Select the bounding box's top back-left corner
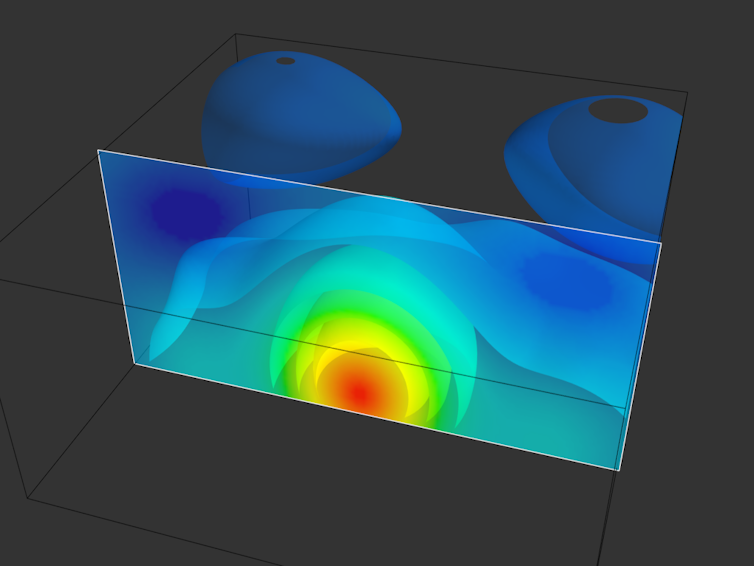The image size is (754, 566). [x=235, y=34]
